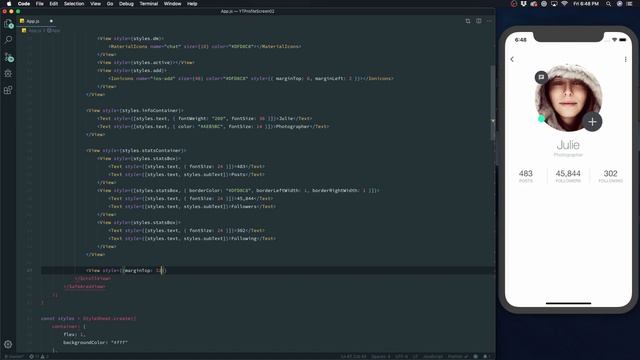Screen dimensions: 640x360
Task: Open the Debug view in the activity bar
Action: click(x=8, y=73)
